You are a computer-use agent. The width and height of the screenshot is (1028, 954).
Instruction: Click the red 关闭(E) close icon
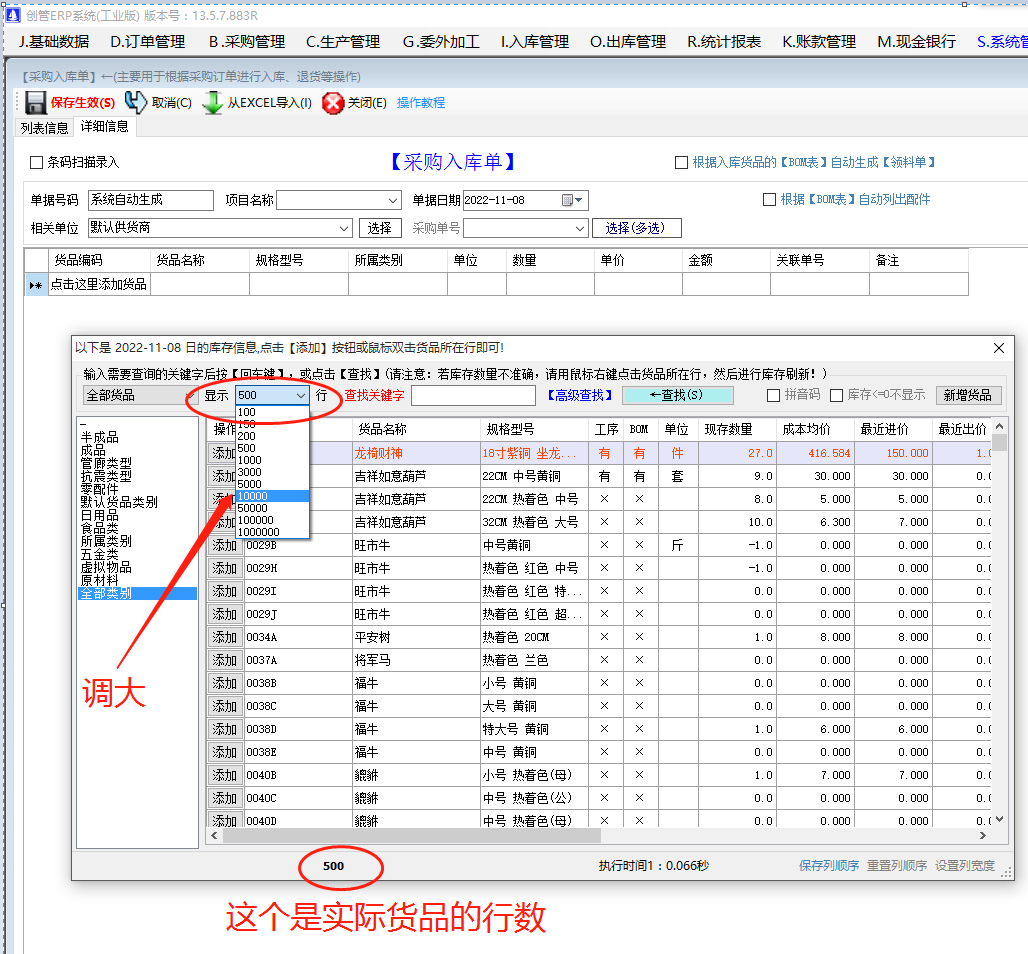[332, 102]
